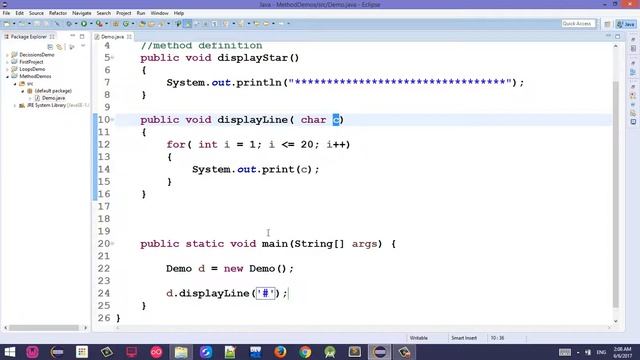Expand the JRE System Library node
The width and height of the screenshot is (640, 360).
(15, 105)
